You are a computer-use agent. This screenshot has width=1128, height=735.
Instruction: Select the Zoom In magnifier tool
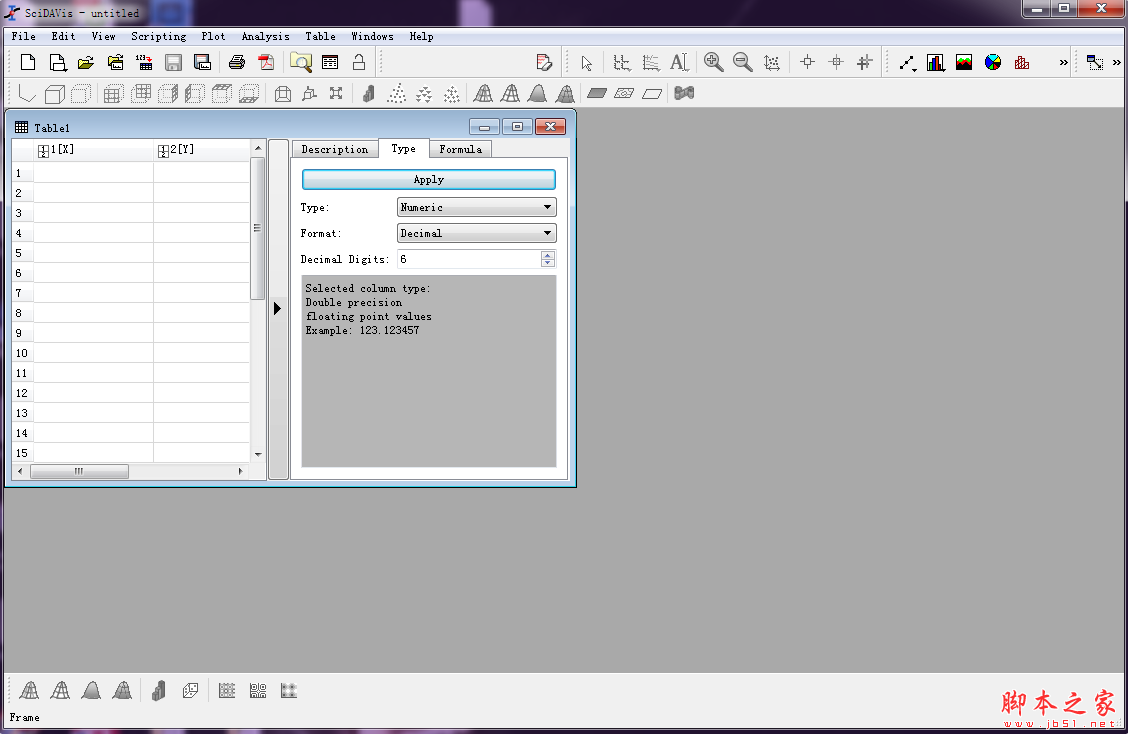pos(713,62)
